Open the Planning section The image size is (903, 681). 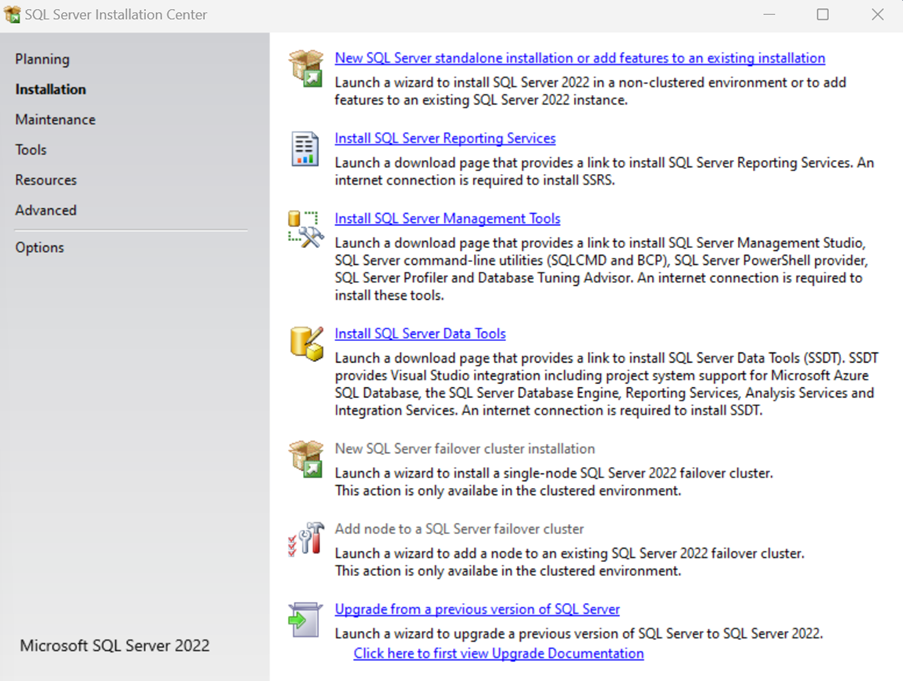[x=42, y=59]
